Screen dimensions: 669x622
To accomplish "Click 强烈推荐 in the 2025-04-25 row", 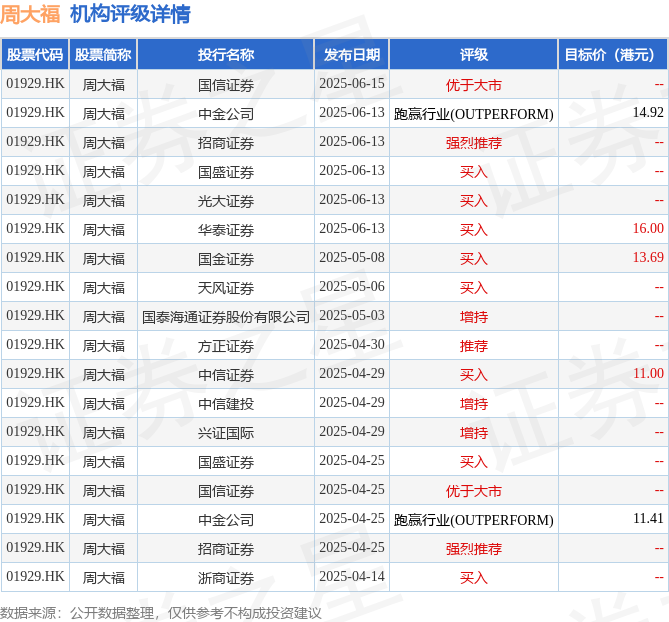I will pyautogui.click(x=474, y=549).
